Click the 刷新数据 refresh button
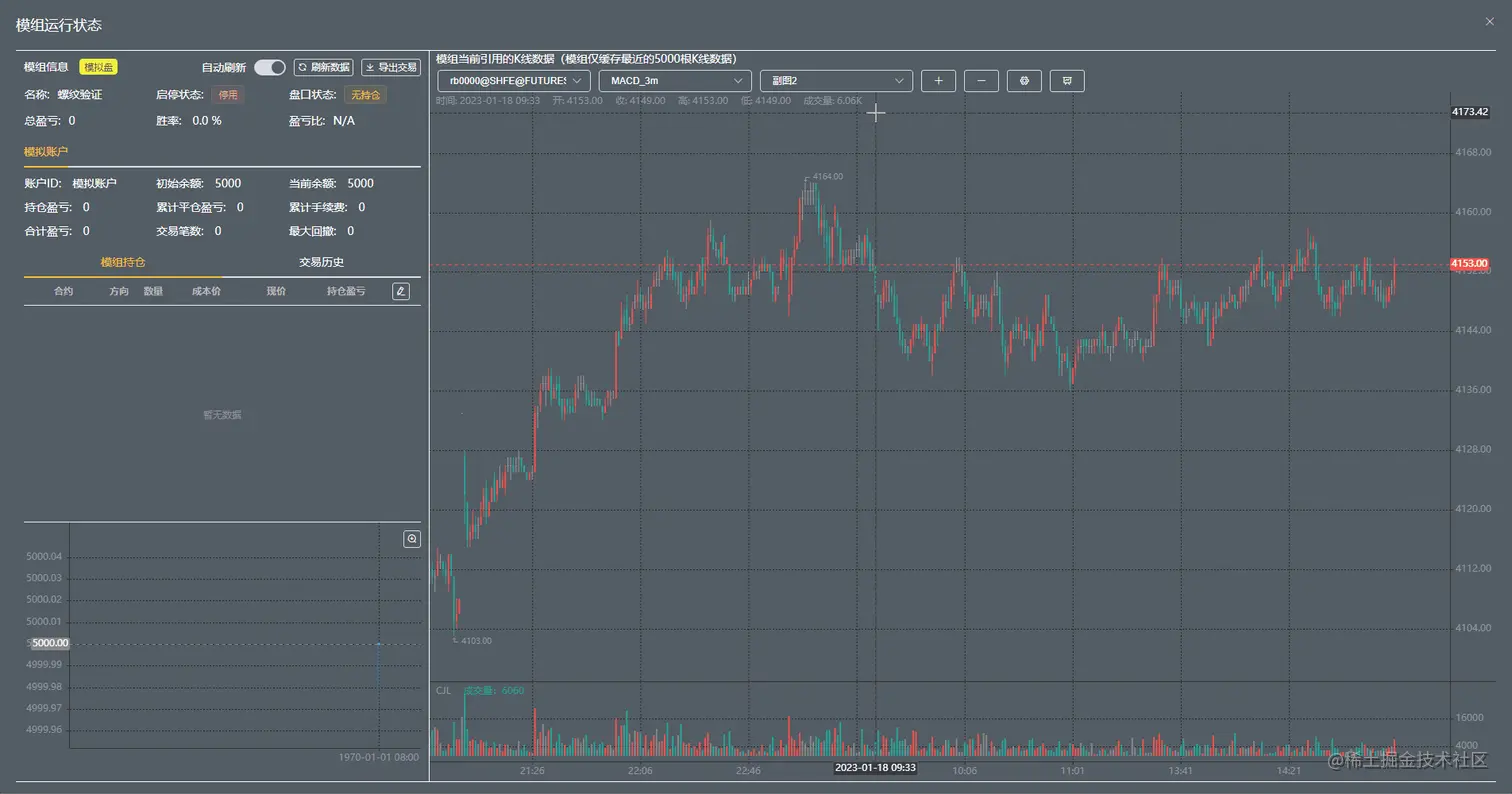1512x794 pixels. pyautogui.click(x=323, y=67)
